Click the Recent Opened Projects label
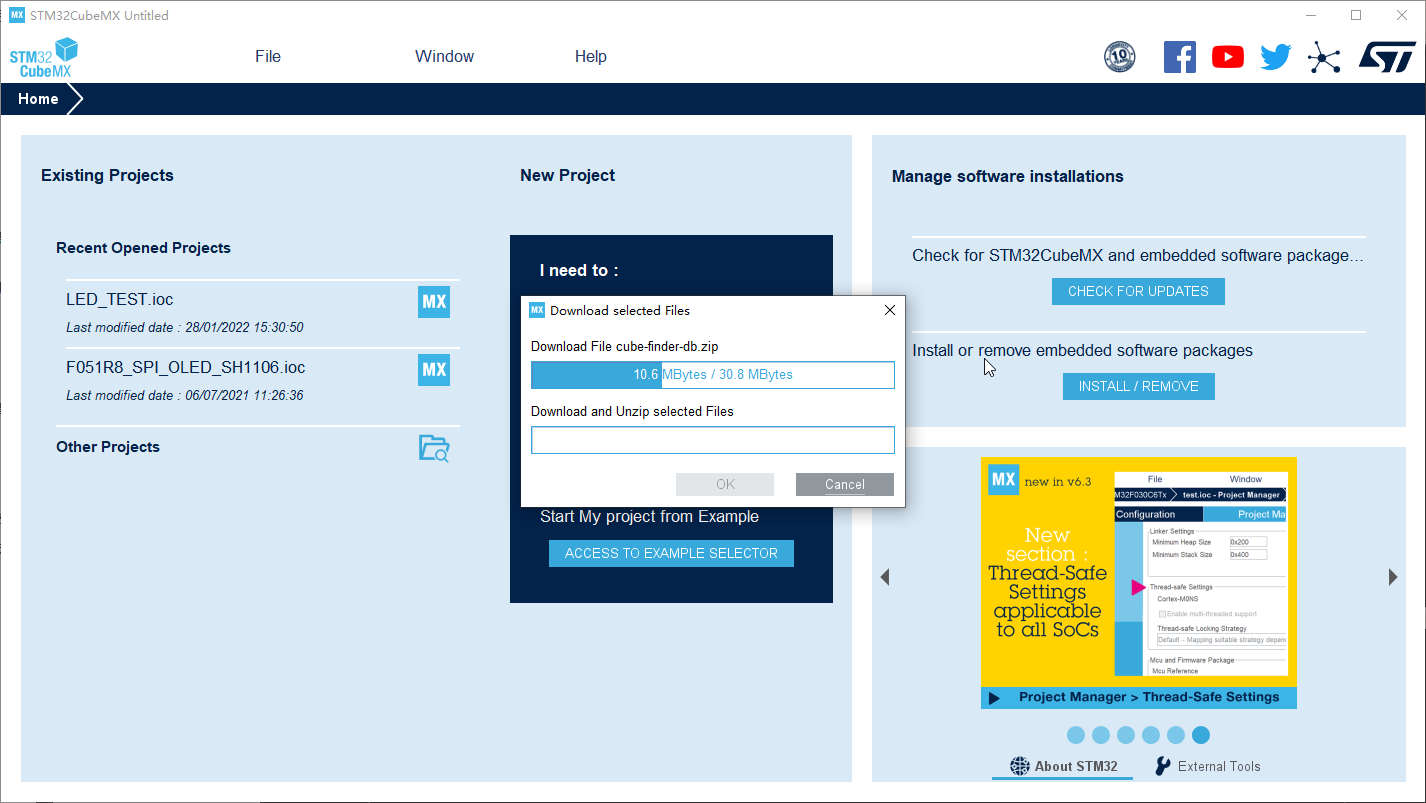 tap(143, 248)
